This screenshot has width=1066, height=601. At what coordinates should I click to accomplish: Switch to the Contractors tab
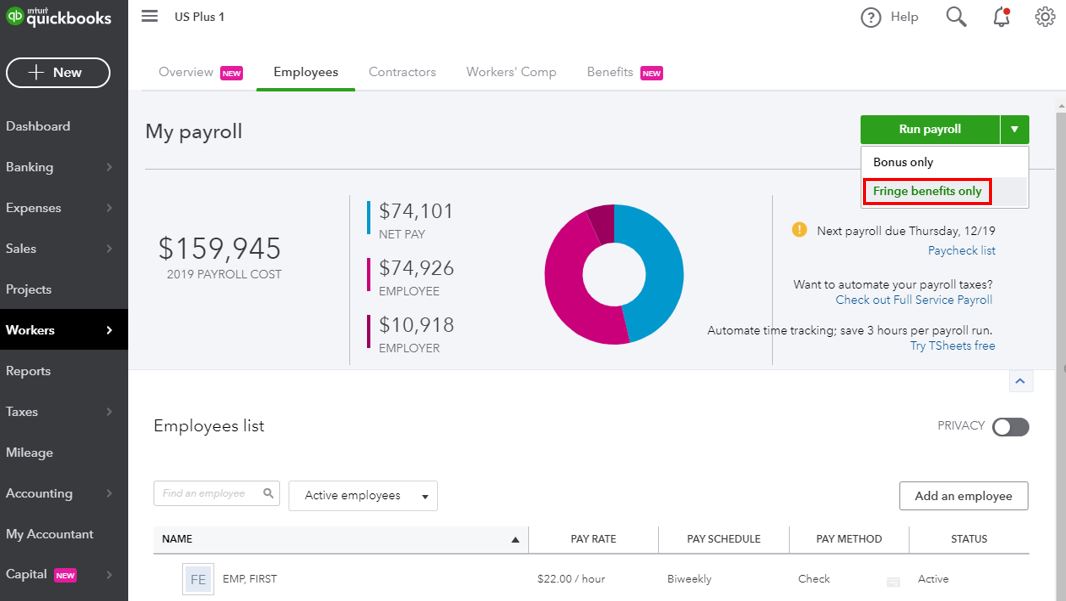pos(402,72)
